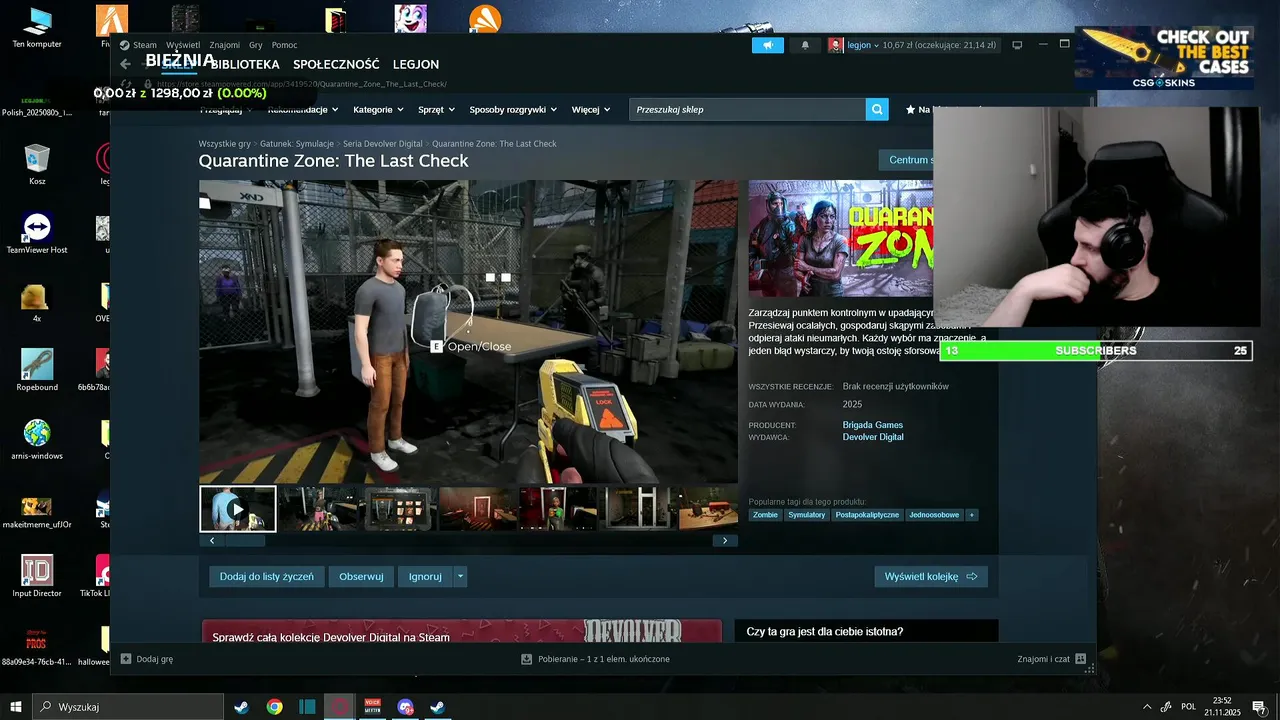This screenshot has width=1280, height=720.
Task: Click the store search magnifier button
Action: point(877,109)
